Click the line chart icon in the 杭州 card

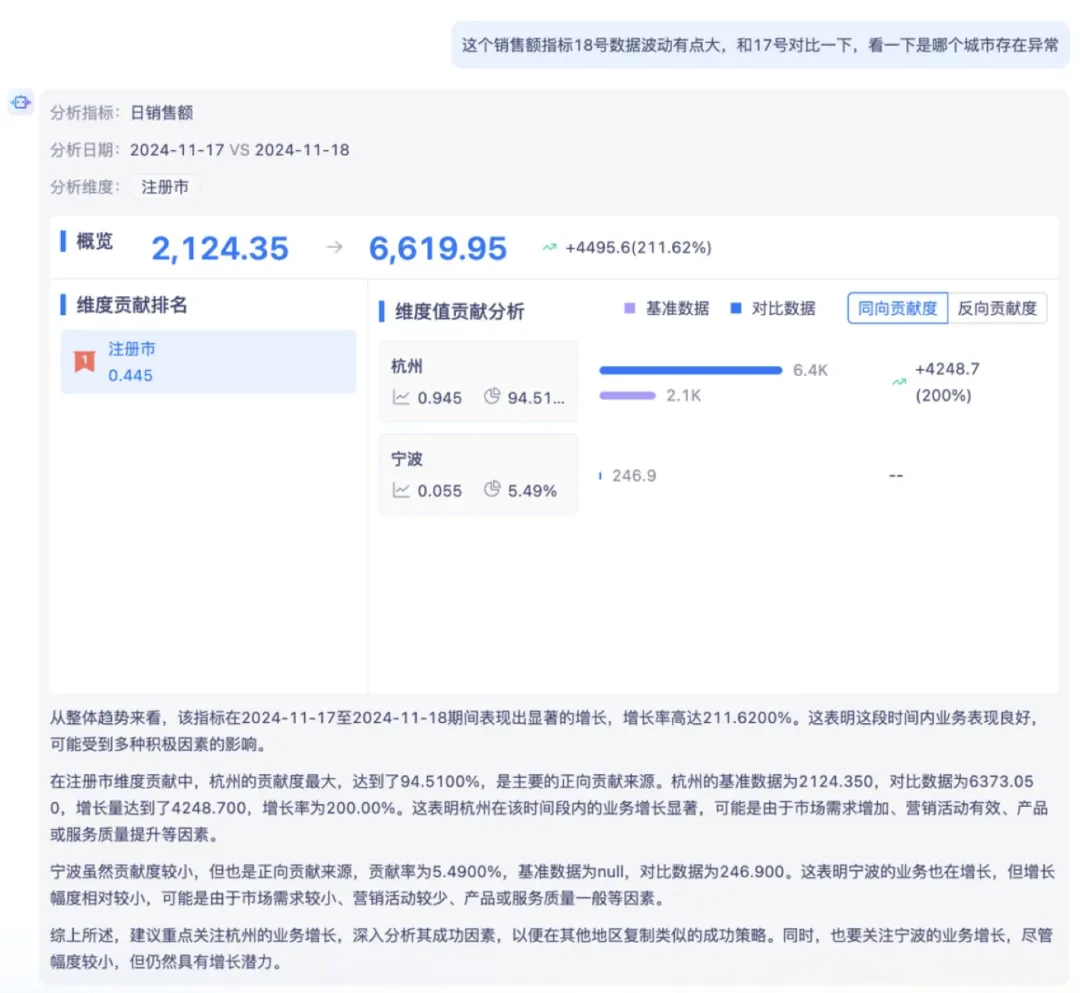pyautogui.click(x=401, y=397)
